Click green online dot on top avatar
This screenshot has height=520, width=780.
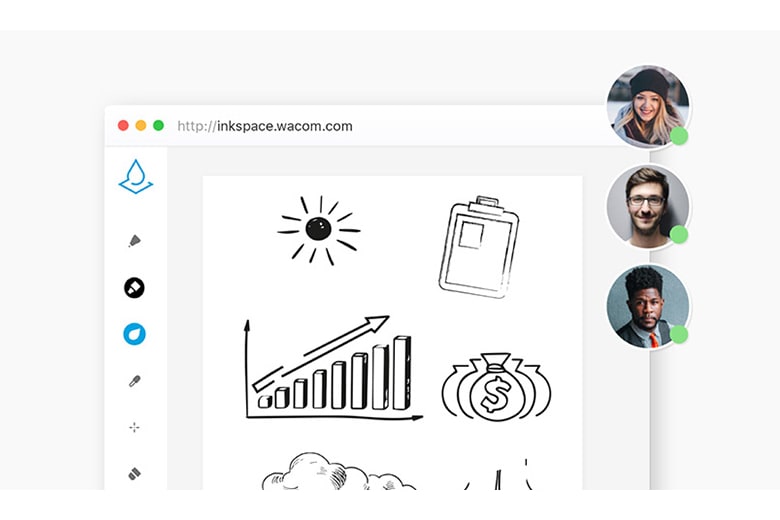pyautogui.click(x=679, y=136)
